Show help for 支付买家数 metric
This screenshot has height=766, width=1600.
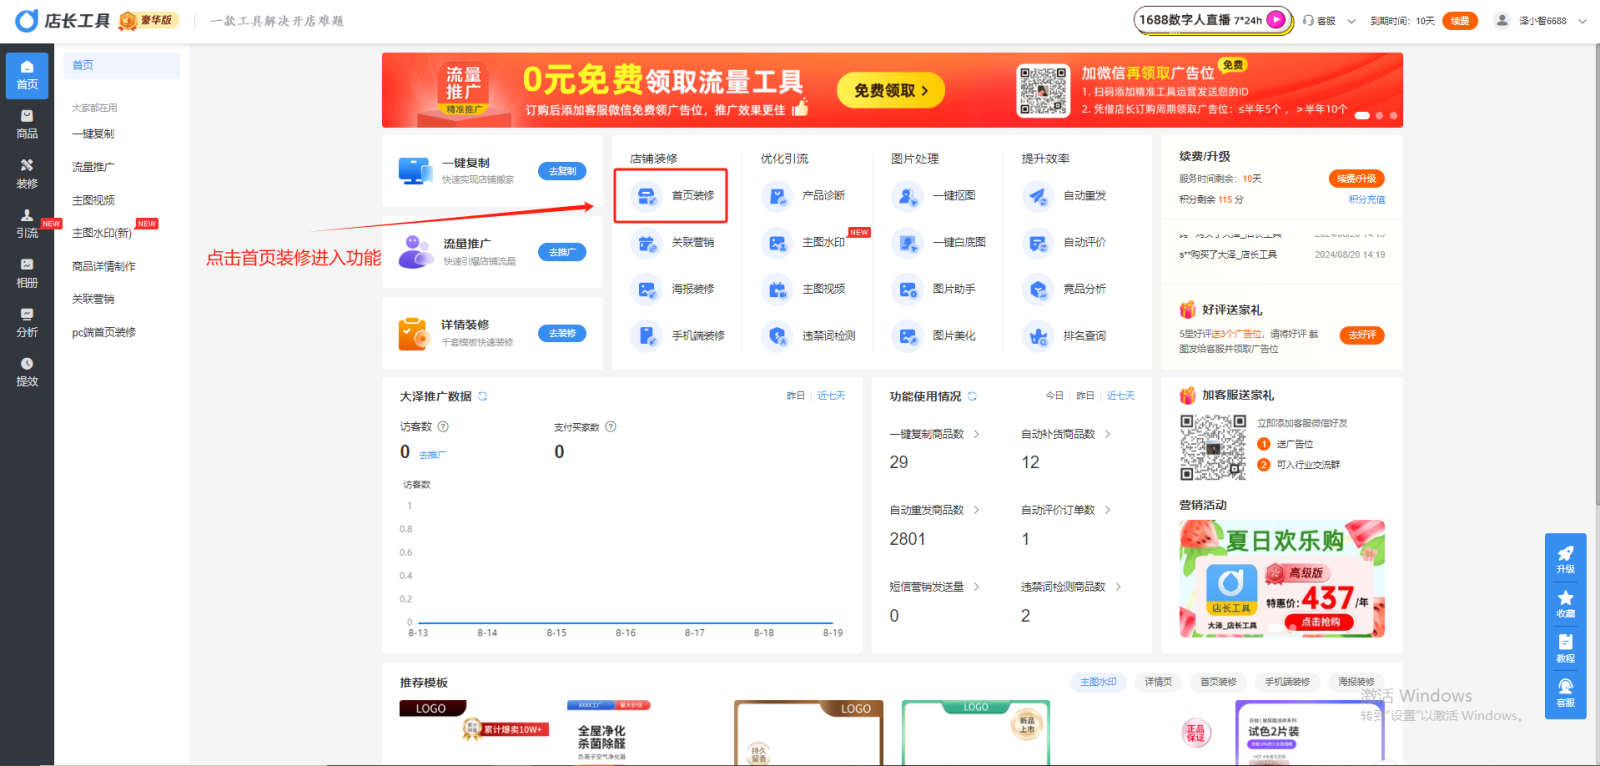611,427
